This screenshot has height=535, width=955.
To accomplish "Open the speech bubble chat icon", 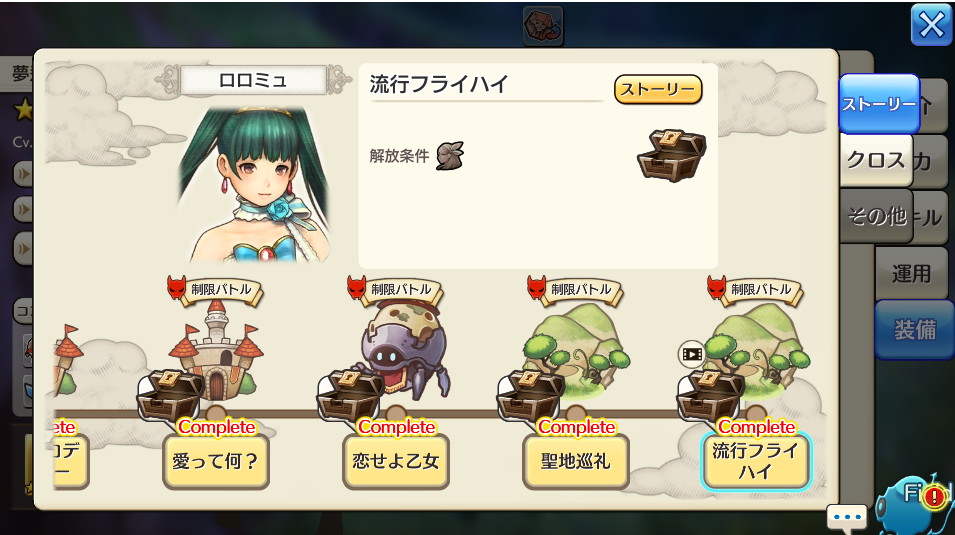I will pos(847,518).
